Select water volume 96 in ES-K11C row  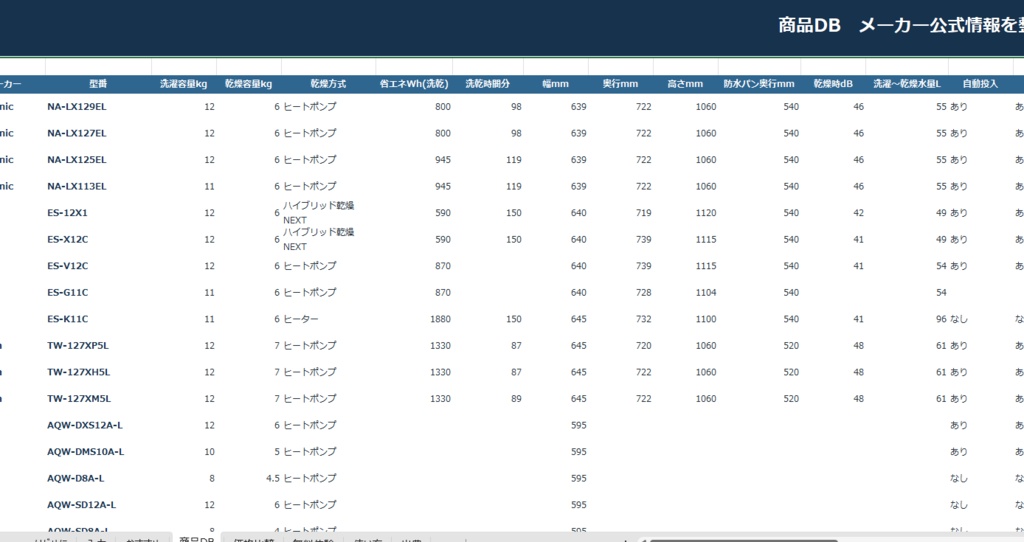(941, 319)
